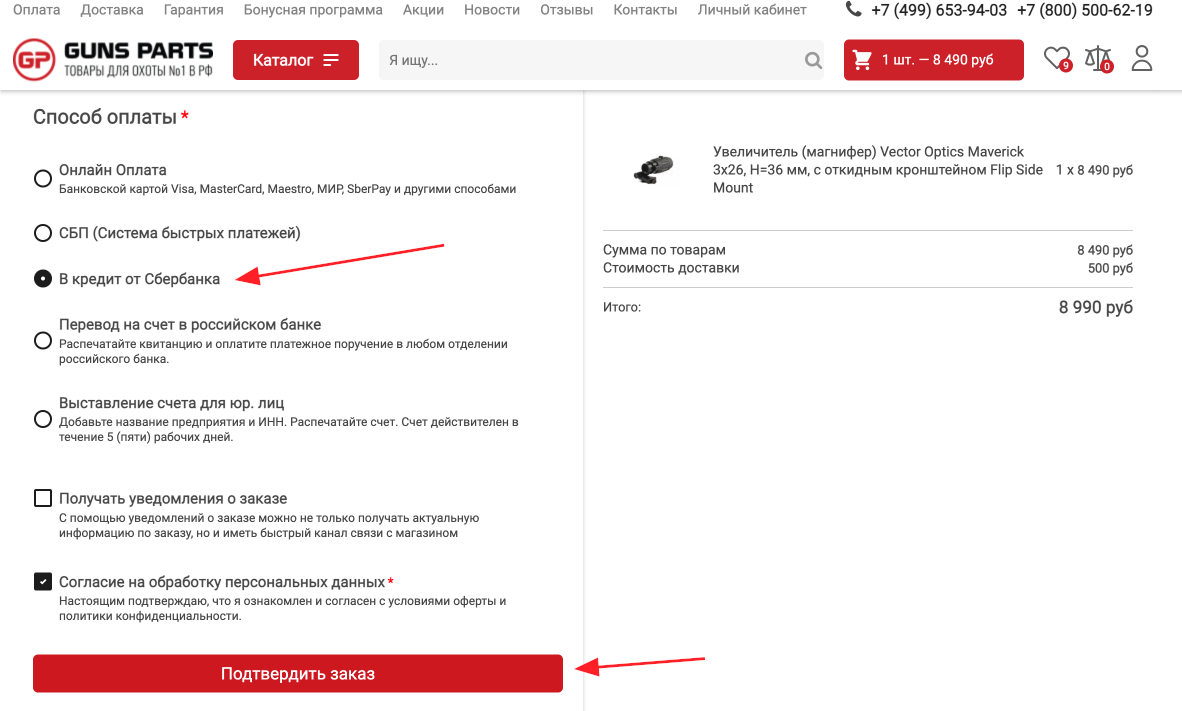
Task: Click the magnifier product thumbnail
Action: tap(654, 169)
